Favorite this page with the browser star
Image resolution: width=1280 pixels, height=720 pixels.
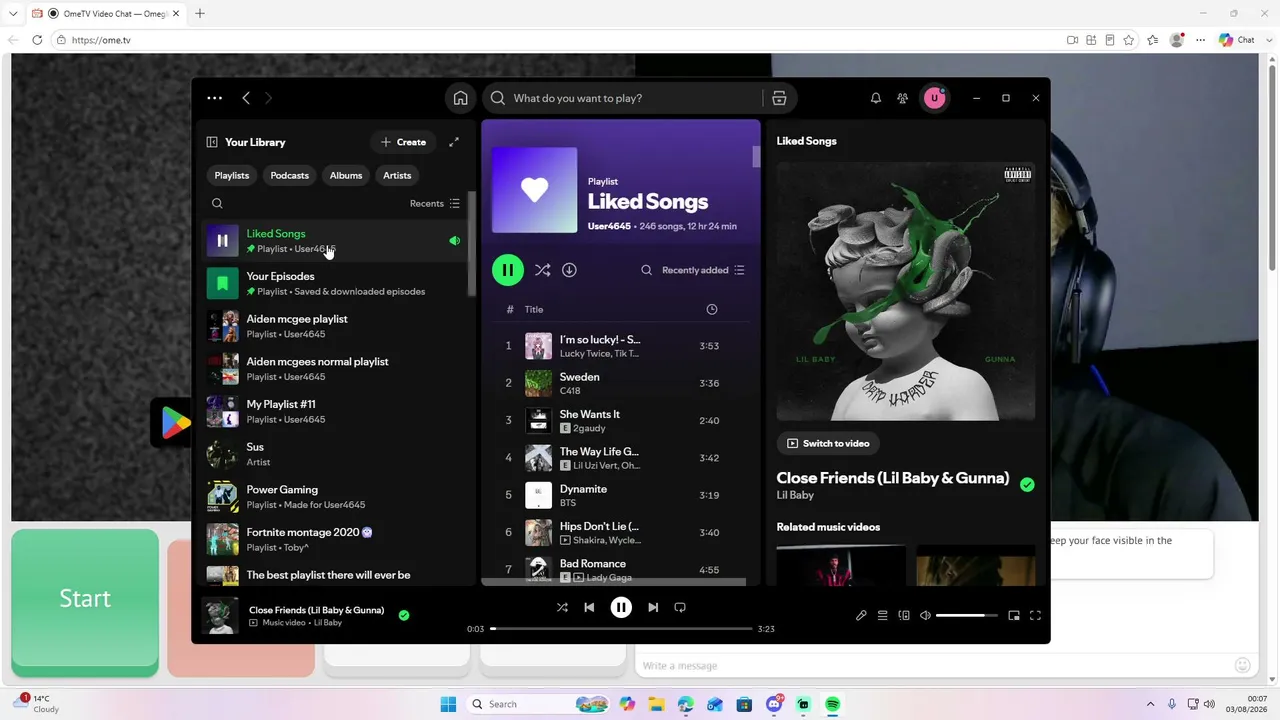(x=1129, y=40)
